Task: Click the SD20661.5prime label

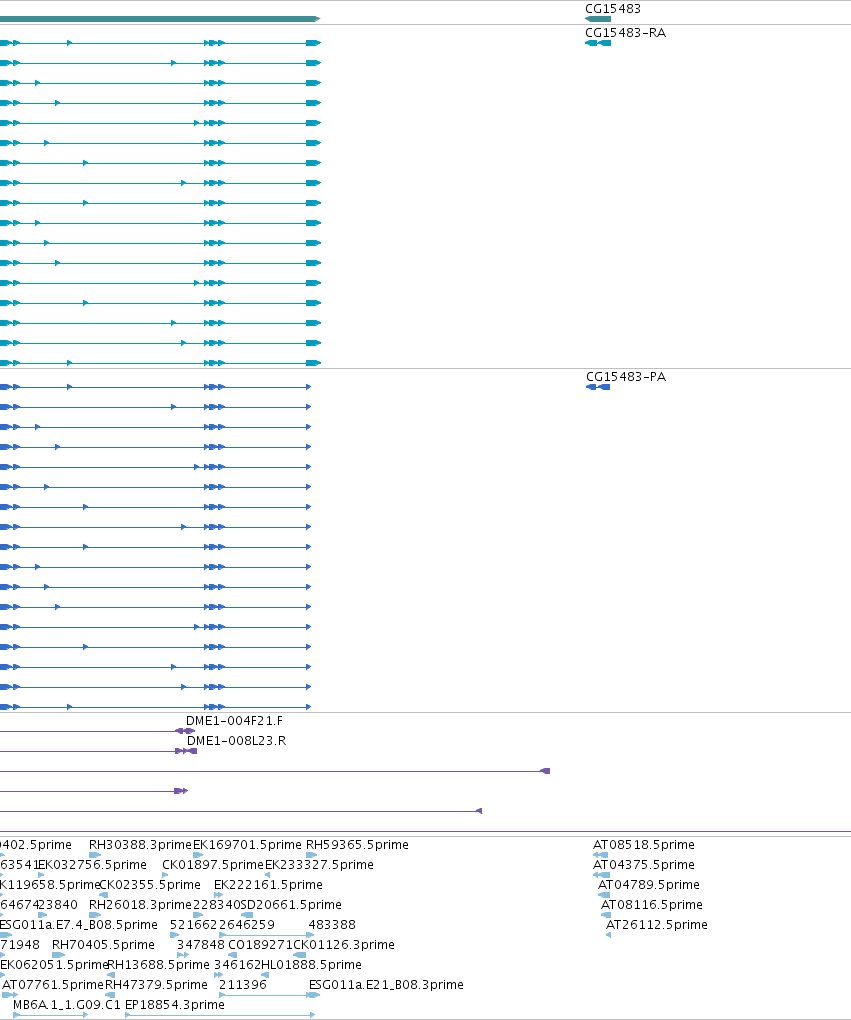Action: click(291, 905)
